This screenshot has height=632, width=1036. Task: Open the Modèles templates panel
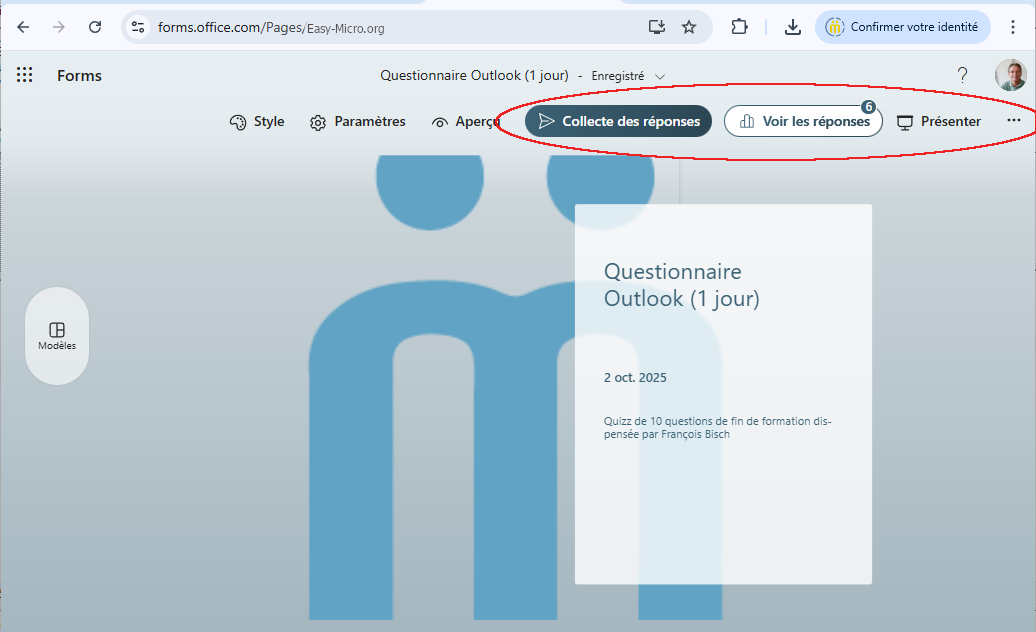57,336
